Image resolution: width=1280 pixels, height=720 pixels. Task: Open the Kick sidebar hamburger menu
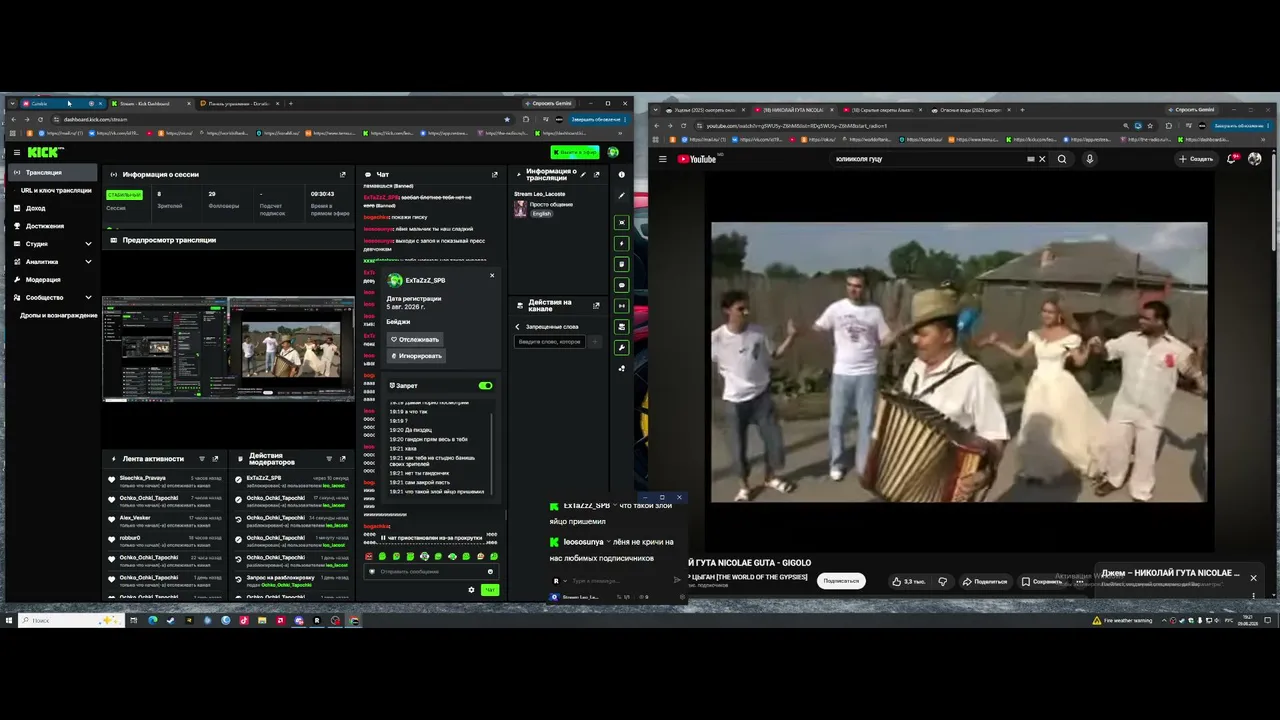point(17,152)
